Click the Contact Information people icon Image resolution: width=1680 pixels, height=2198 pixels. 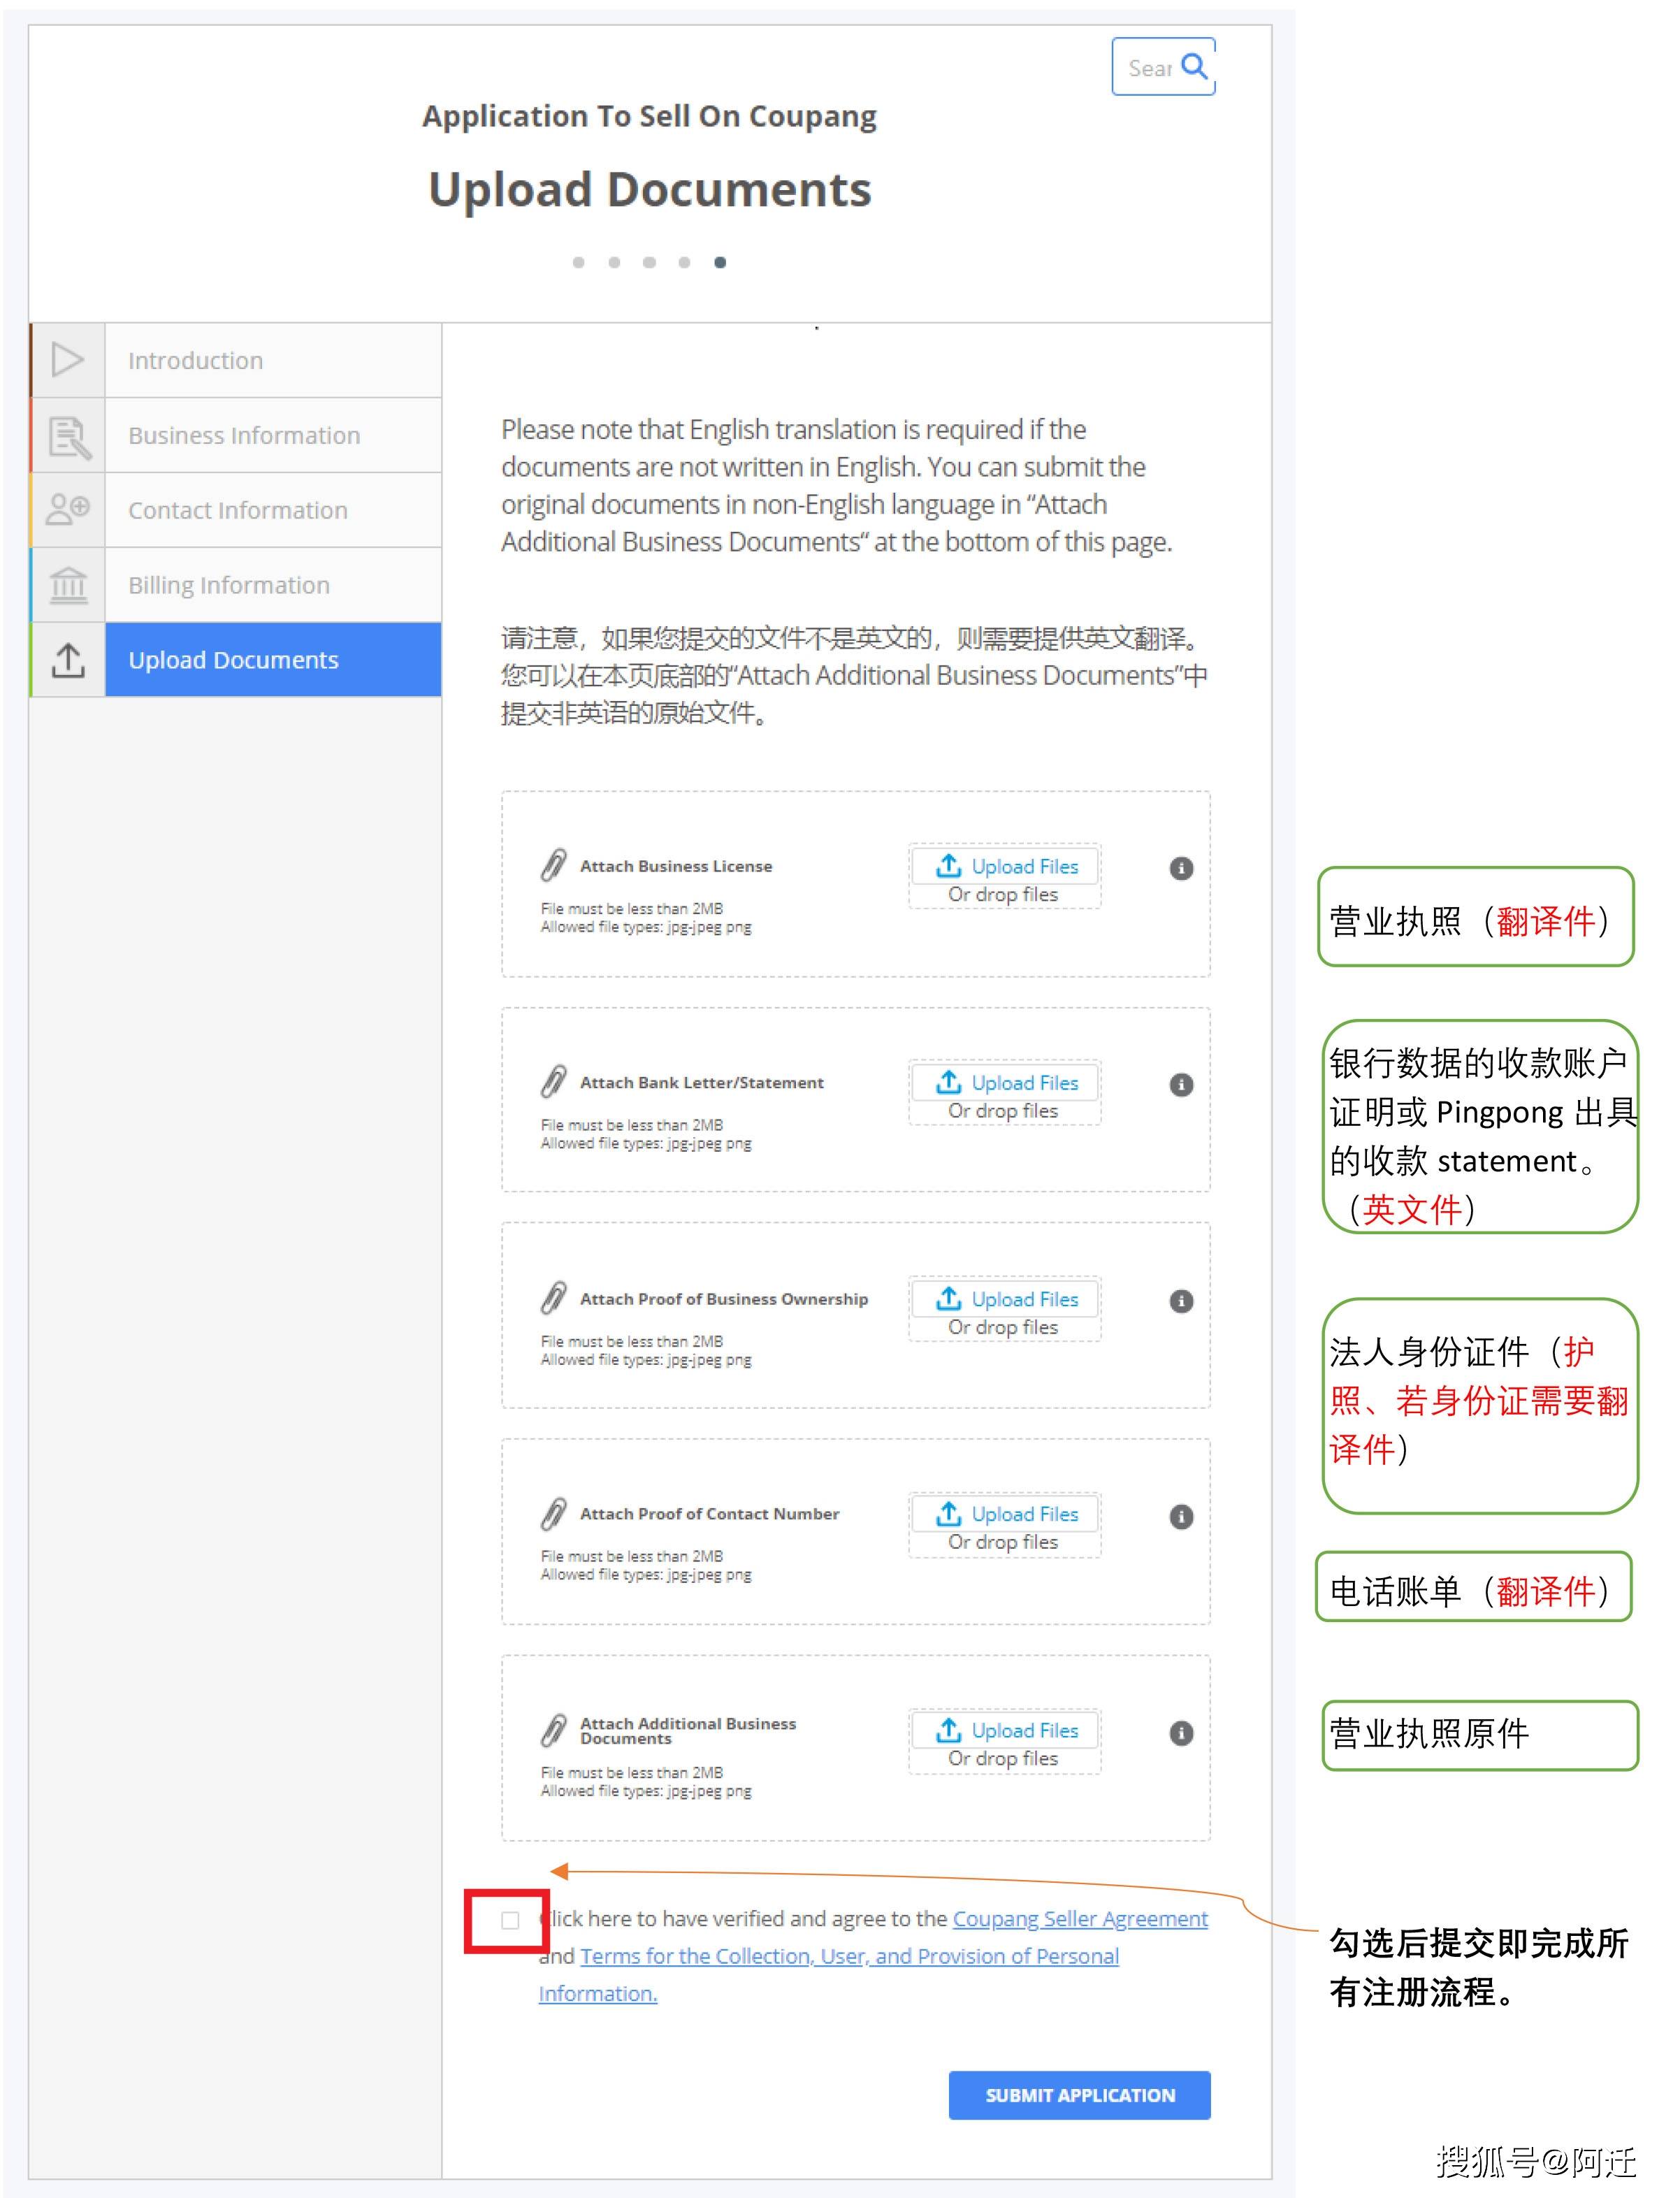68,509
